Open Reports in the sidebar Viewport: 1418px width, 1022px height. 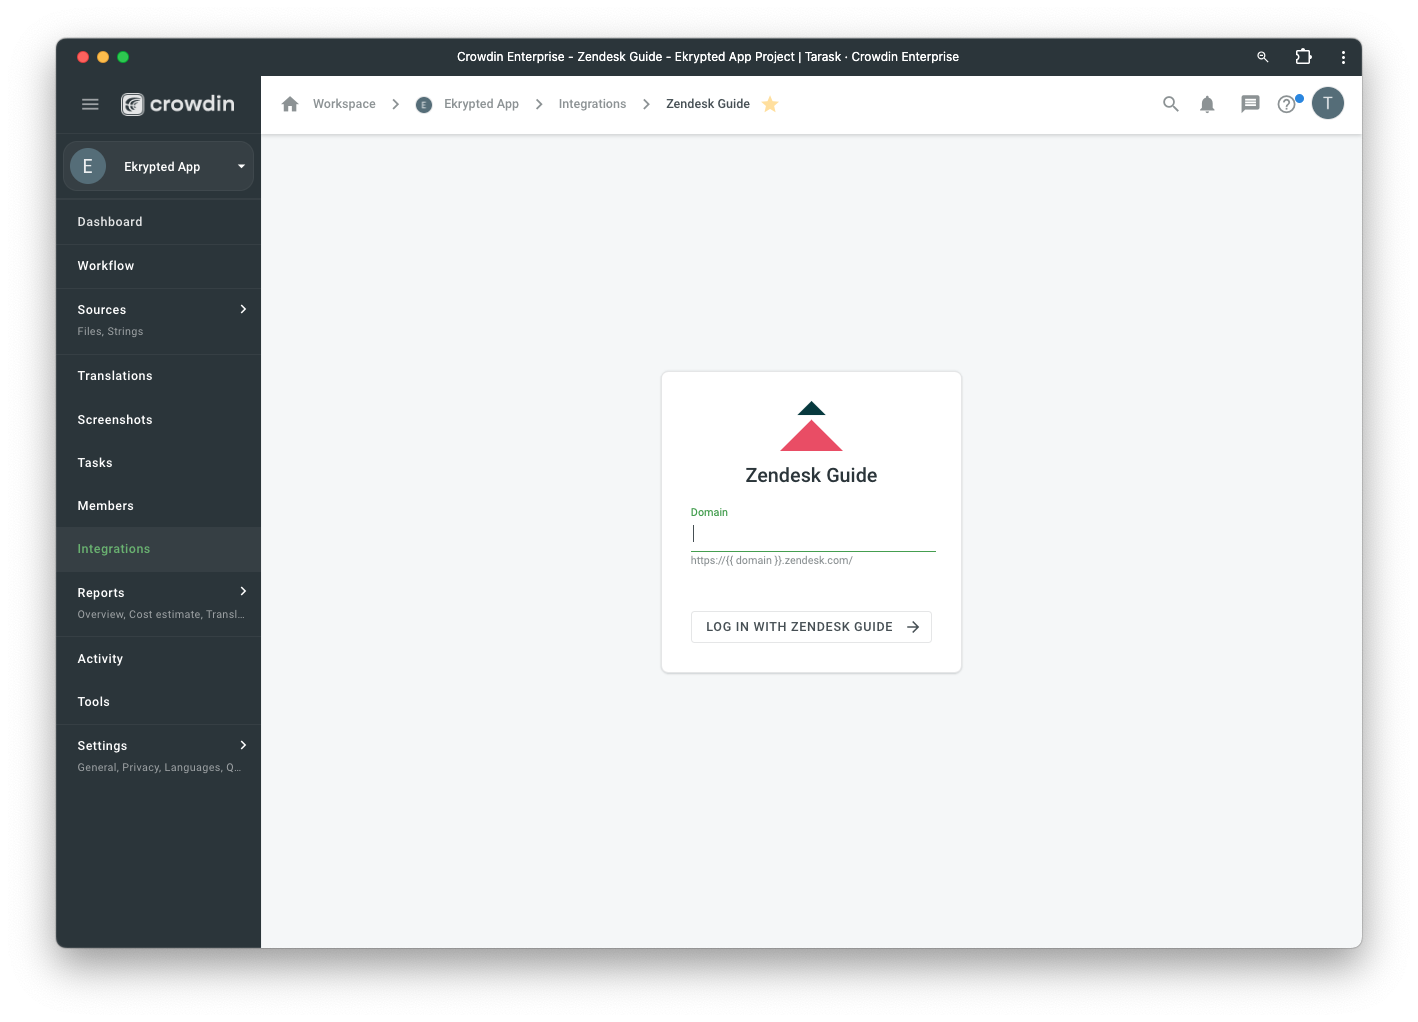(158, 603)
